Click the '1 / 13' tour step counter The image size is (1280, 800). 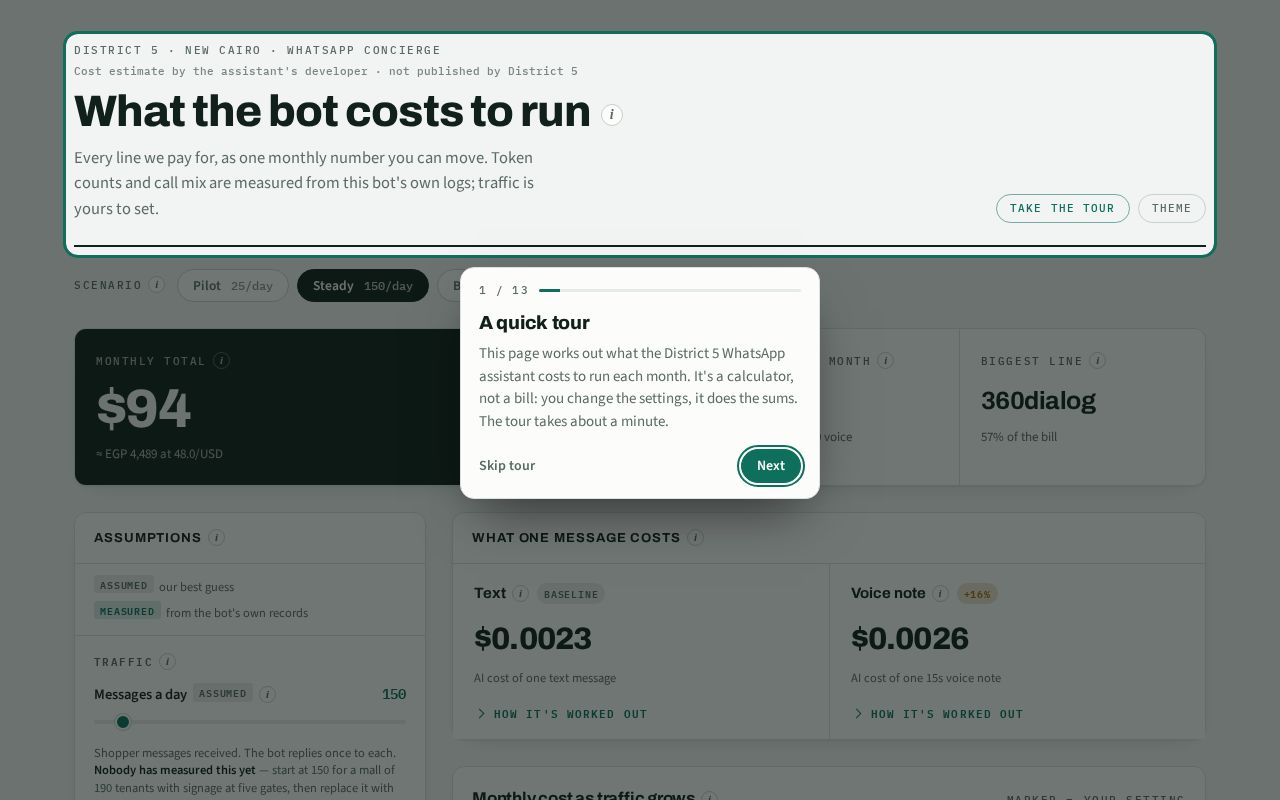tap(504, 290)
